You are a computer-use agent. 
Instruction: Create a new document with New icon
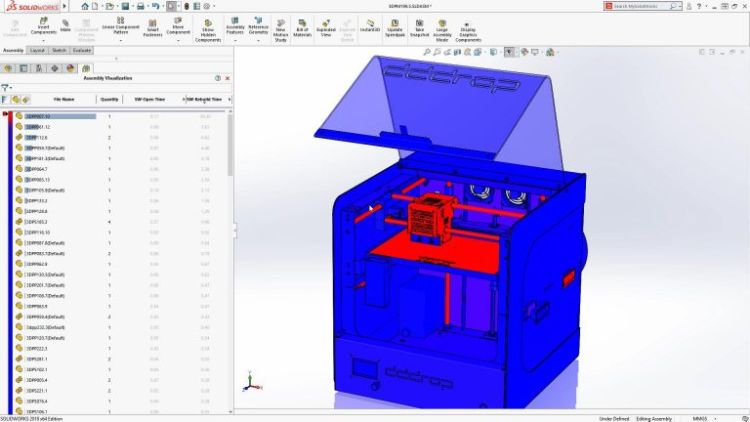95,6
